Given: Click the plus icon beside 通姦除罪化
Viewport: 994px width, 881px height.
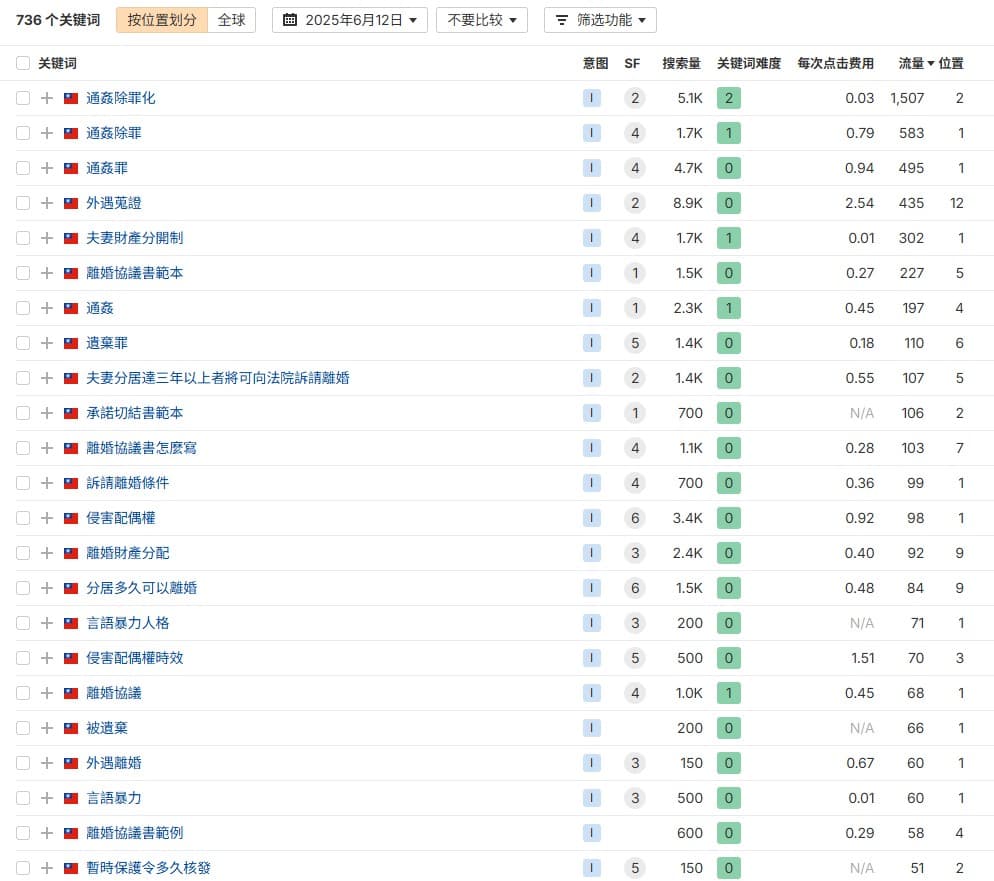Looking at the screenshot, I should pyautogui.click(x=46, y=98).
